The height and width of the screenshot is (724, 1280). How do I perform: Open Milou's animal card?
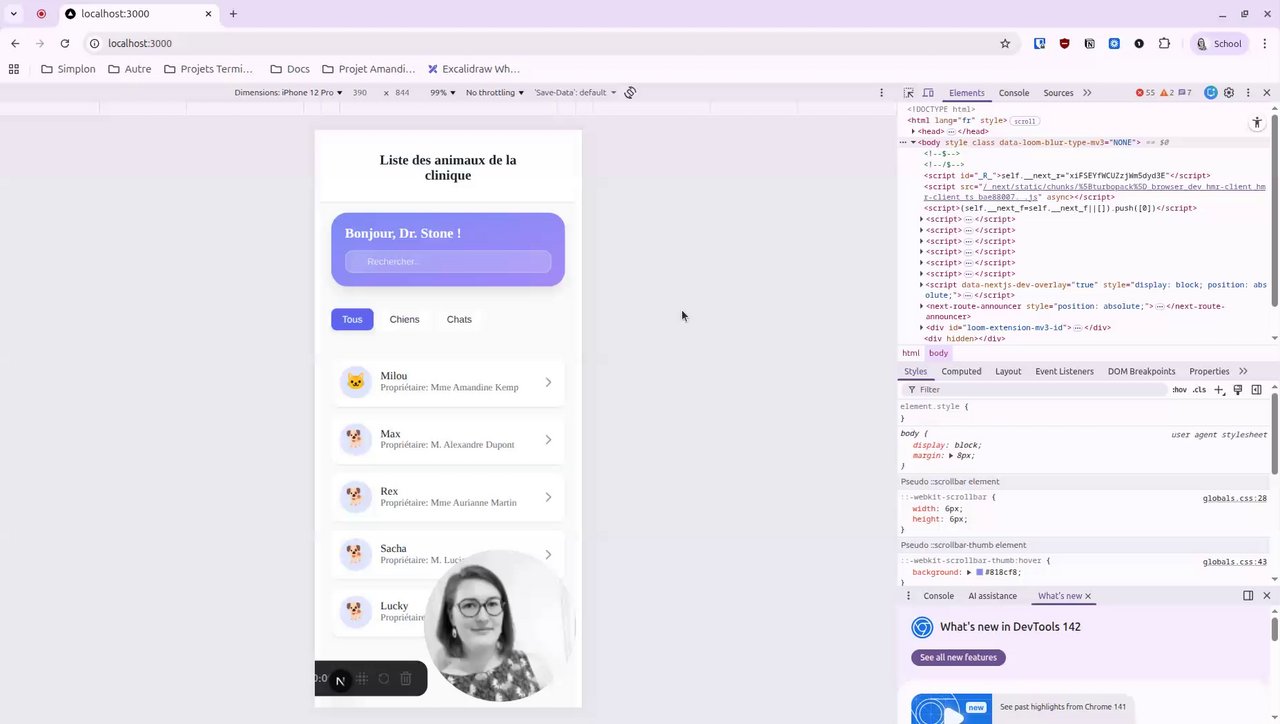coord(448,382)
